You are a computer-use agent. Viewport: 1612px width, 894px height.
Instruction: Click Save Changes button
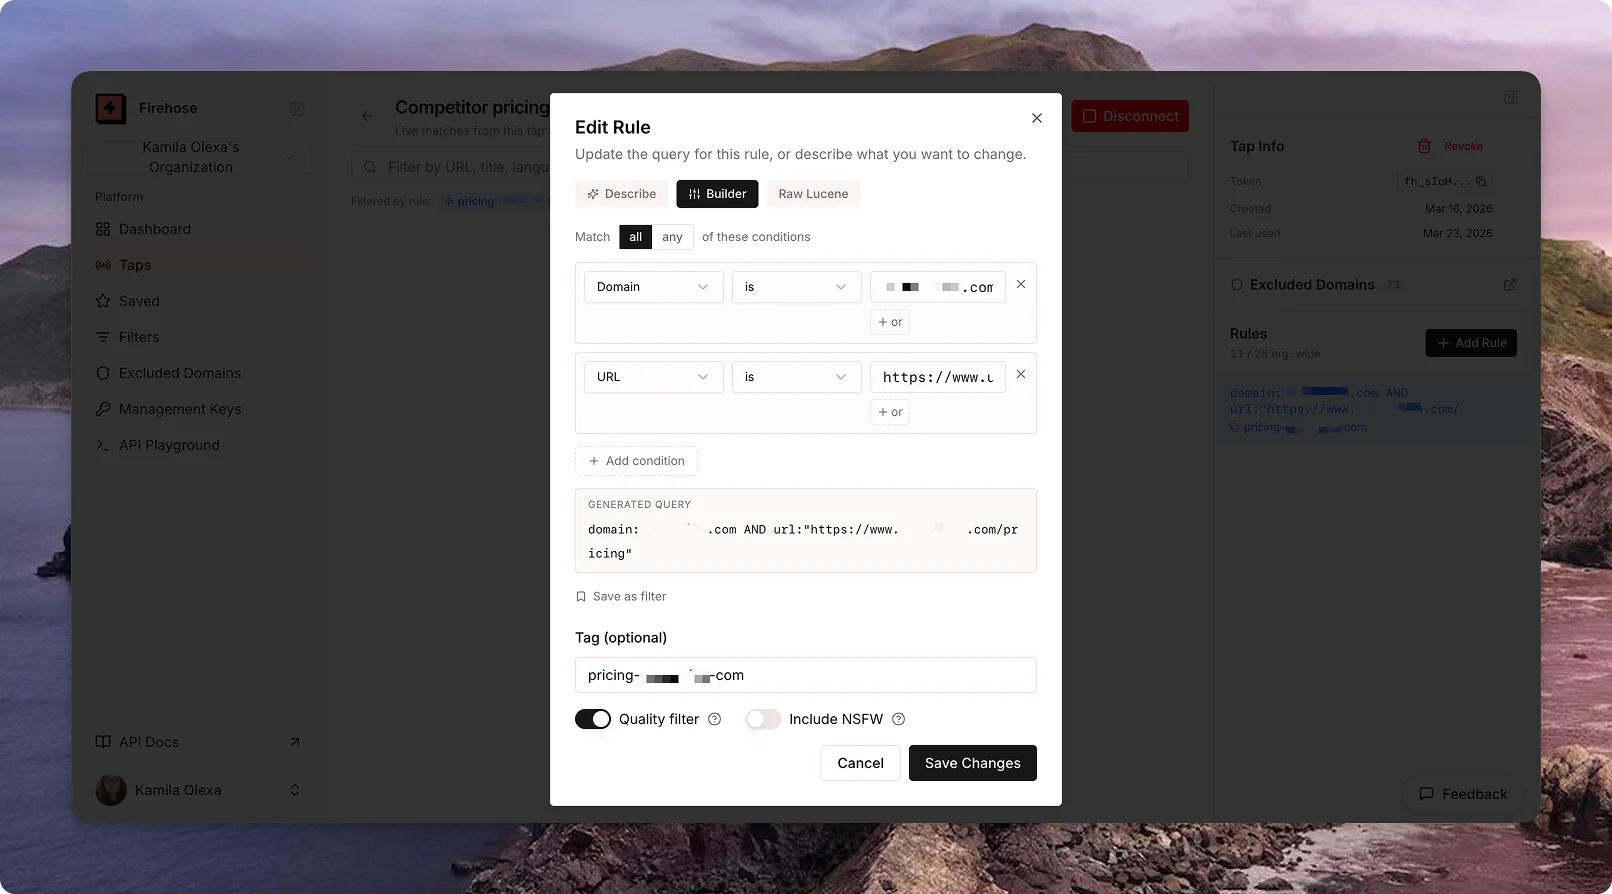tap(973, 763)
